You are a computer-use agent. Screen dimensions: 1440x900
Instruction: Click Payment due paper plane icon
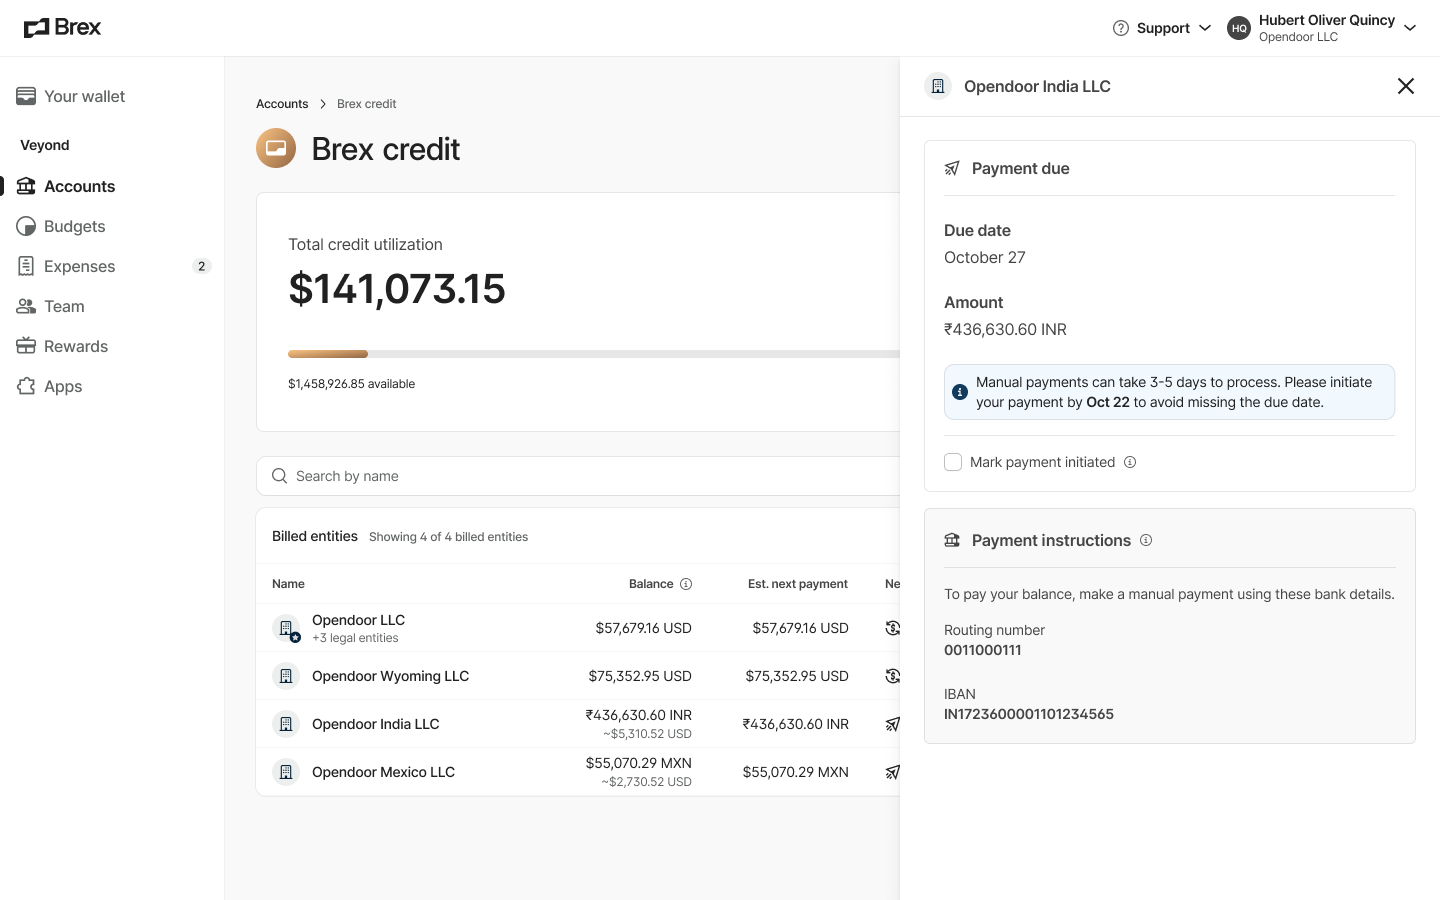pos(952,168)
